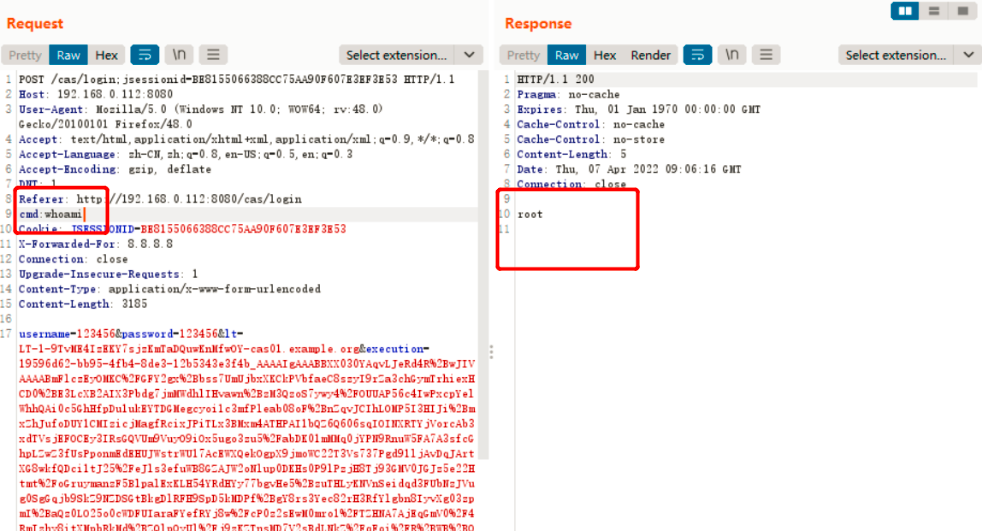Switch Response view to Pretty tab
Viewport: 982px width, 531px height.
(523, 55)
